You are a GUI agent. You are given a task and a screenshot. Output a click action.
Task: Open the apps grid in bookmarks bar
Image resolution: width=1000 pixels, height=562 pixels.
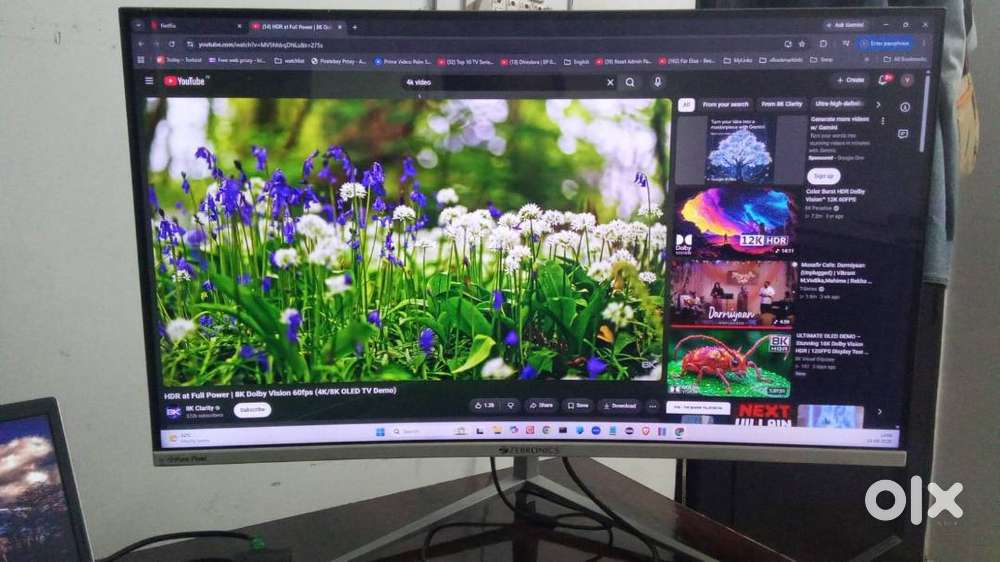click(141, 60)
